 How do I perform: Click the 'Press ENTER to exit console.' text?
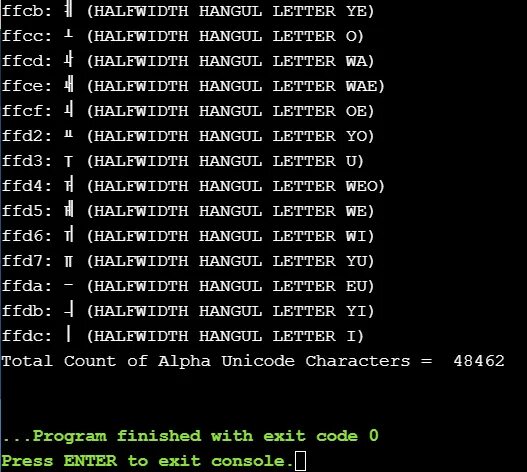click(147, 461)
